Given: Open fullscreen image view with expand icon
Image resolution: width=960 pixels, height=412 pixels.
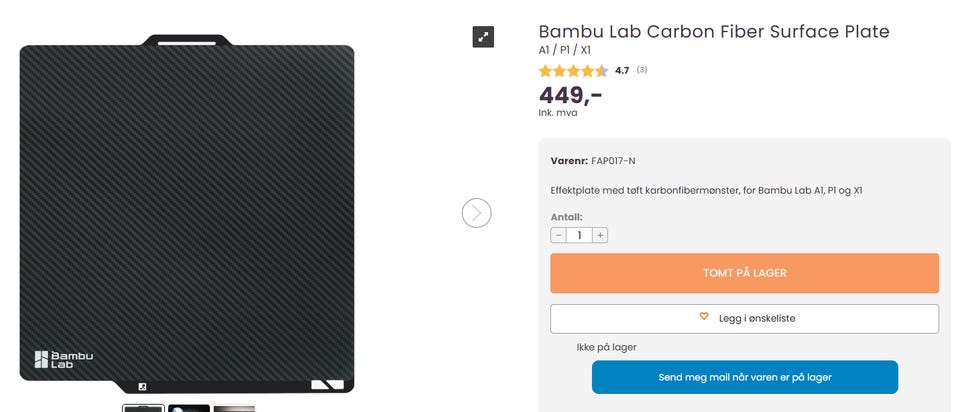Looking at the screenshot, I should pos(483,37).
